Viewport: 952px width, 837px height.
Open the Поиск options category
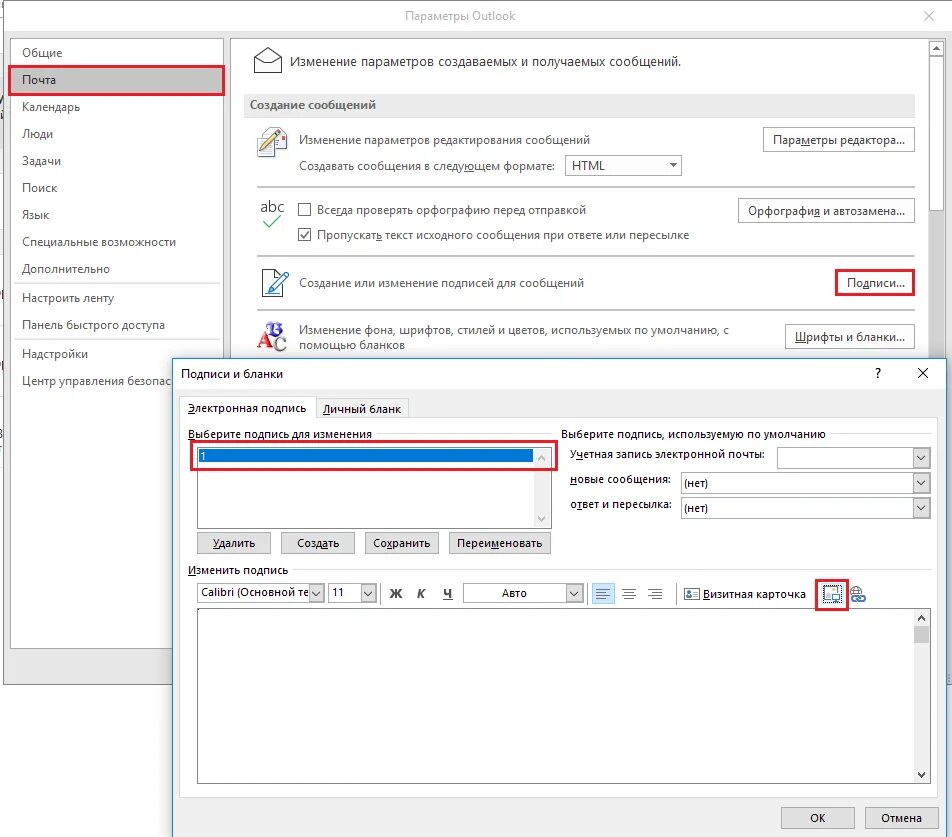pyautogui.click(x=117, y=188)
